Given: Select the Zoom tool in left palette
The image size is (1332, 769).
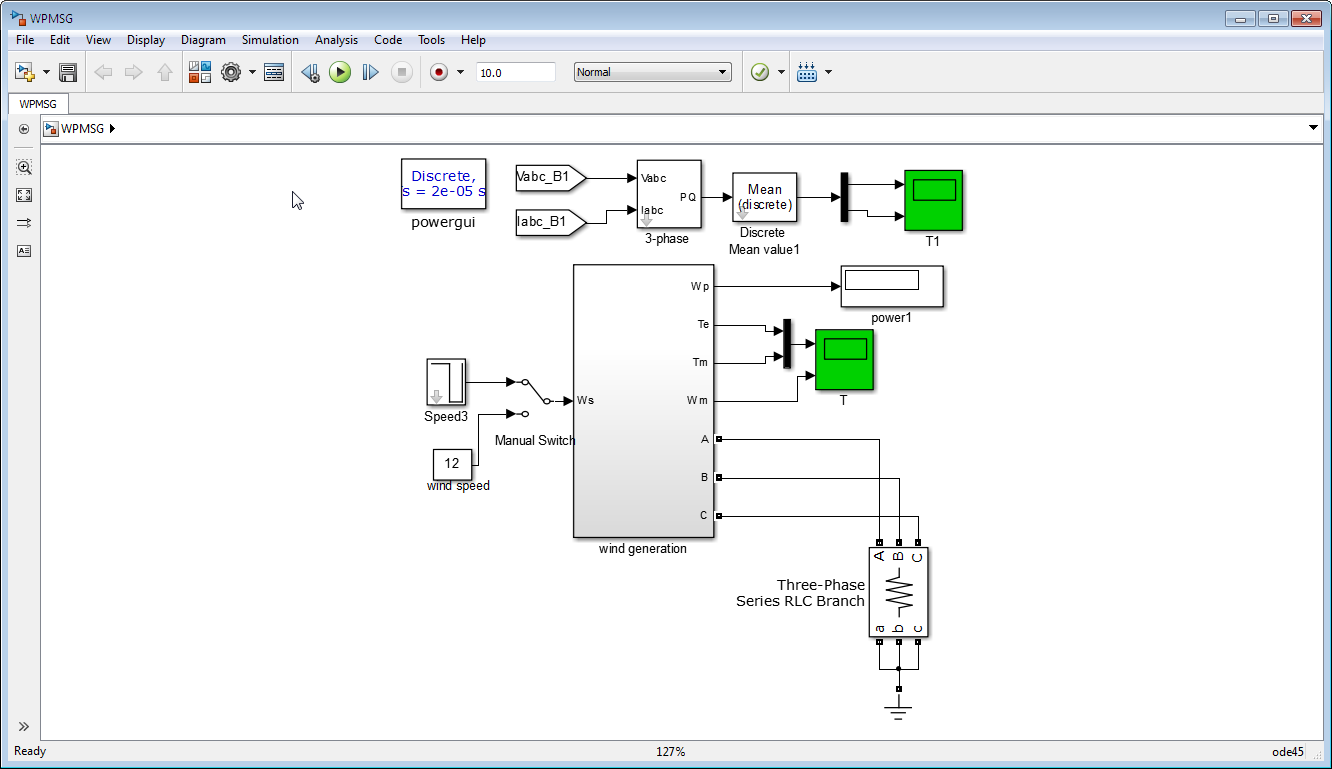Looking at the screenshot, I should point(24,167).
